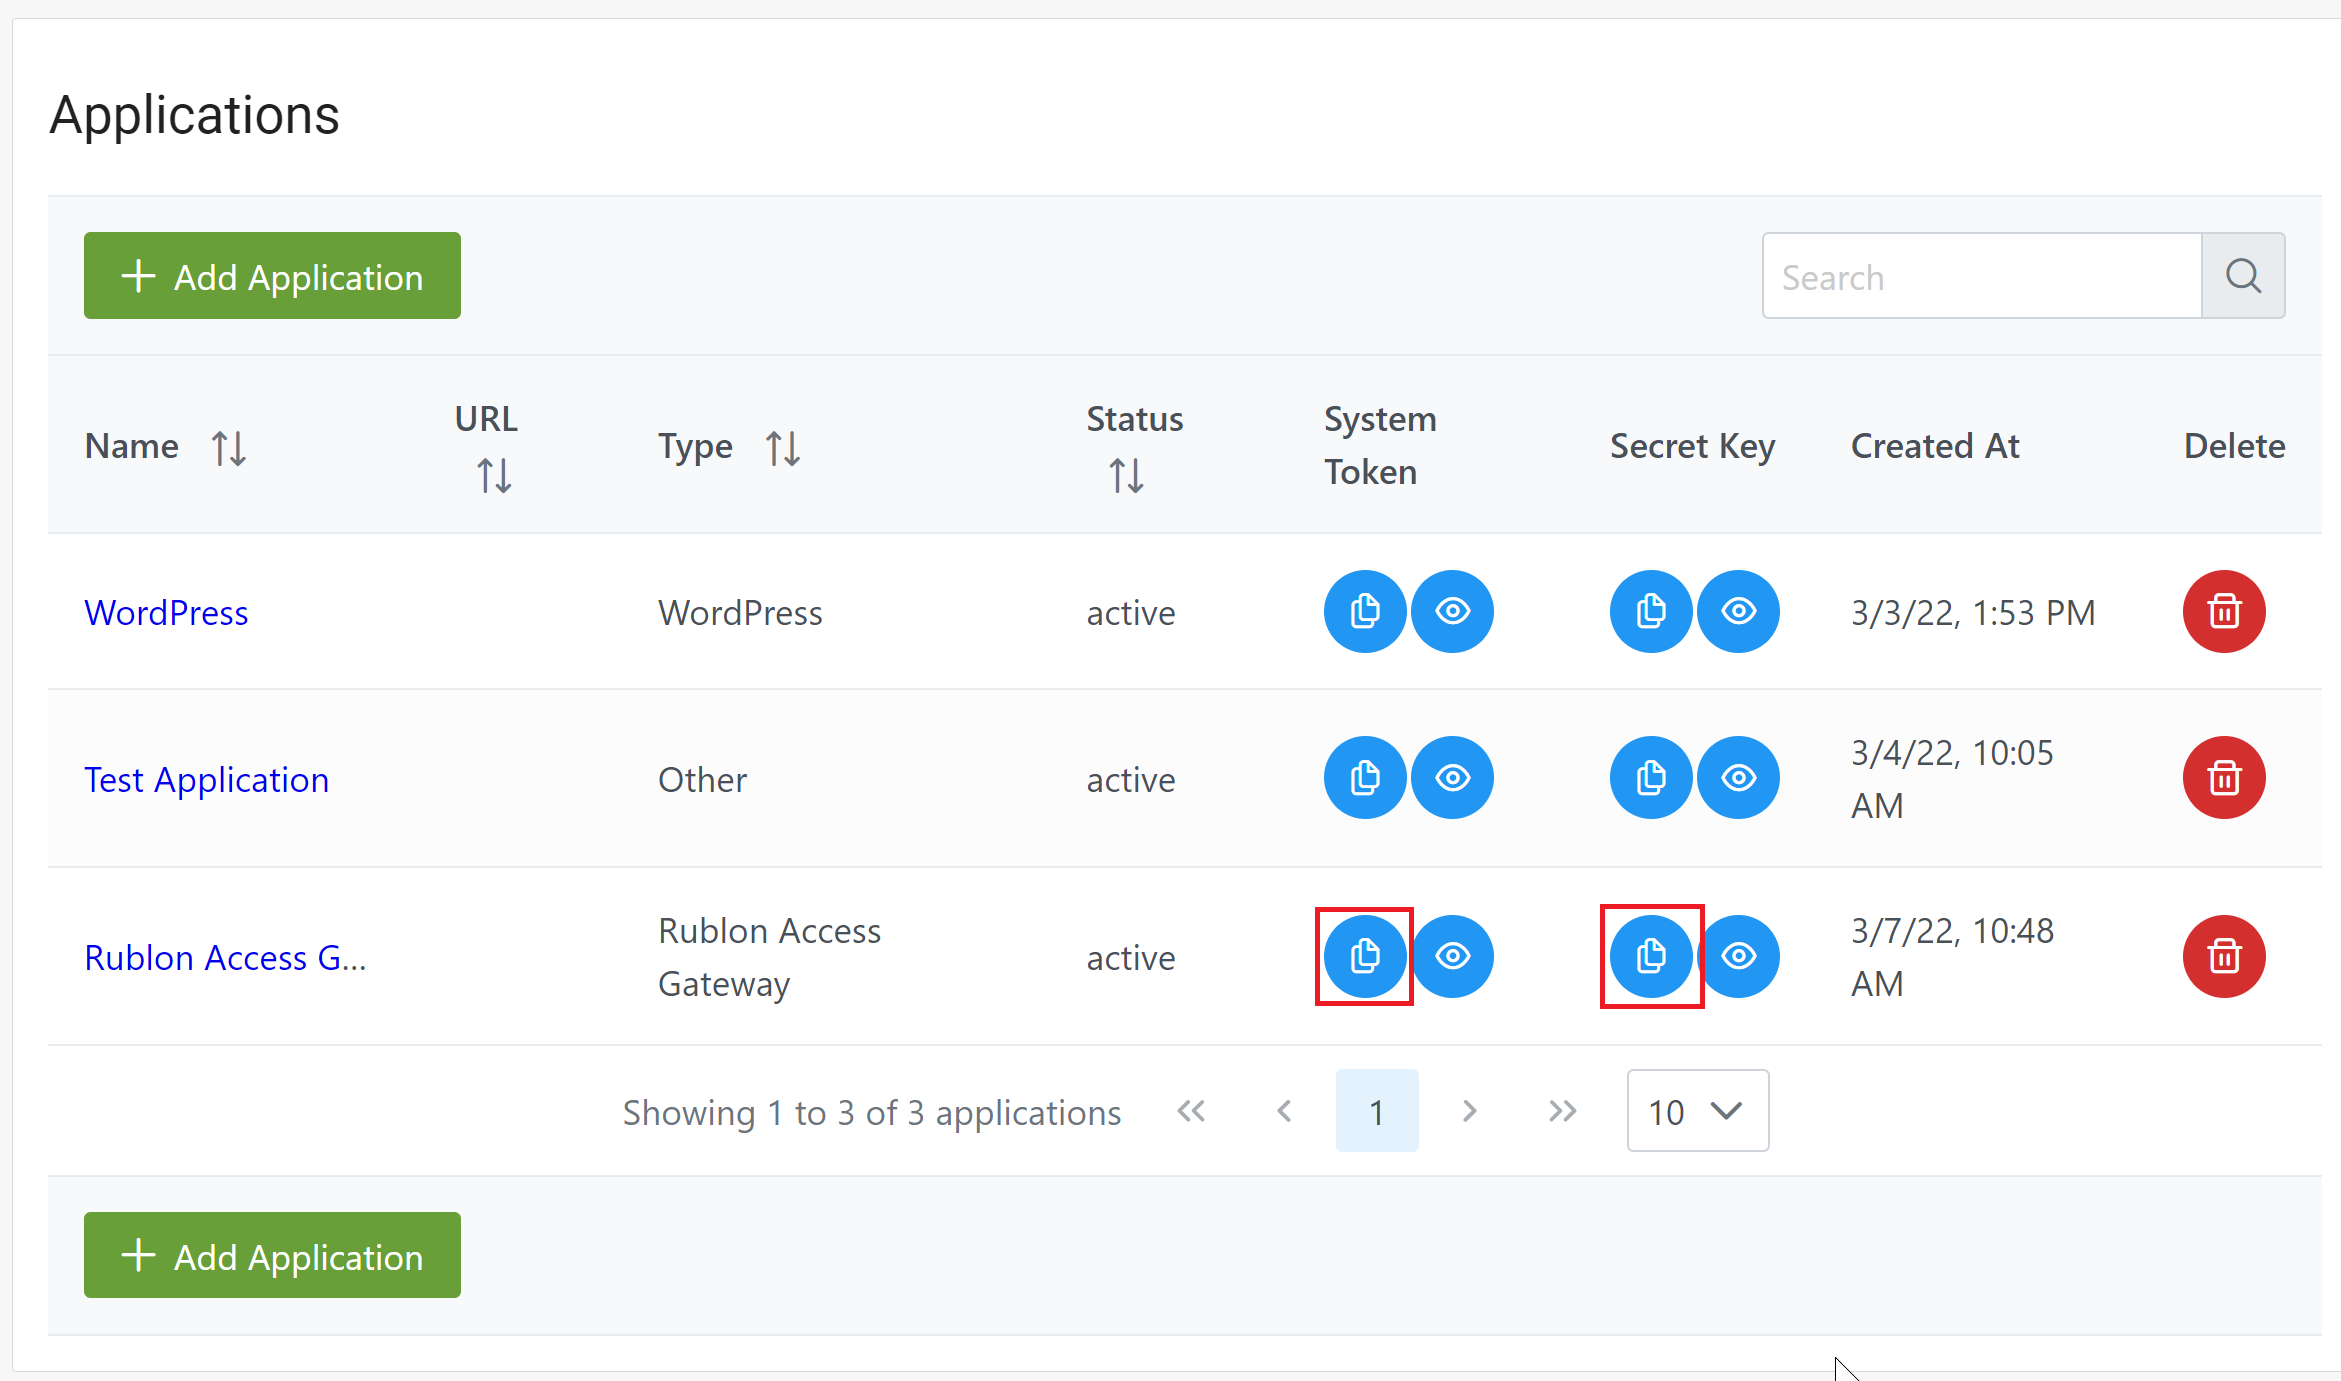Show the Test Application secret key
Image resolution: width=2341 pixels, height=1381 pixels.
1739,777
